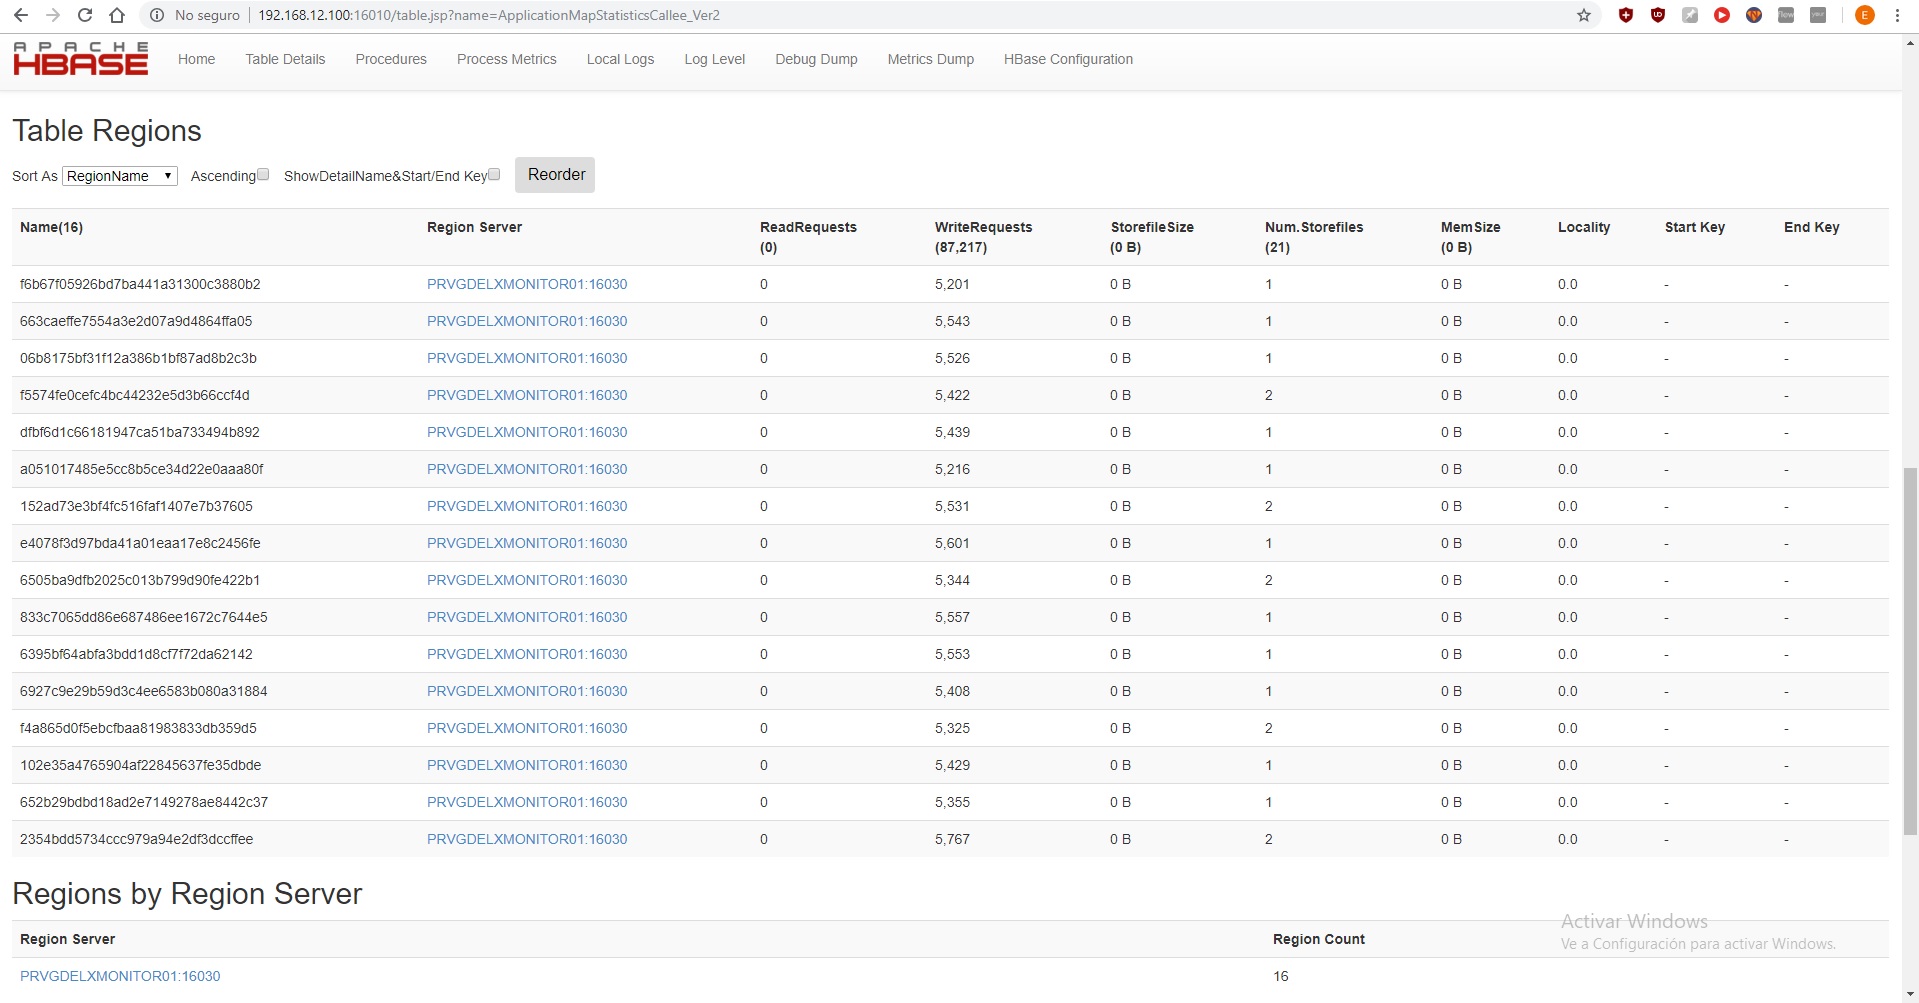
Task: Toggle the Ascending checkbox
Action: [x=263, y=174]
